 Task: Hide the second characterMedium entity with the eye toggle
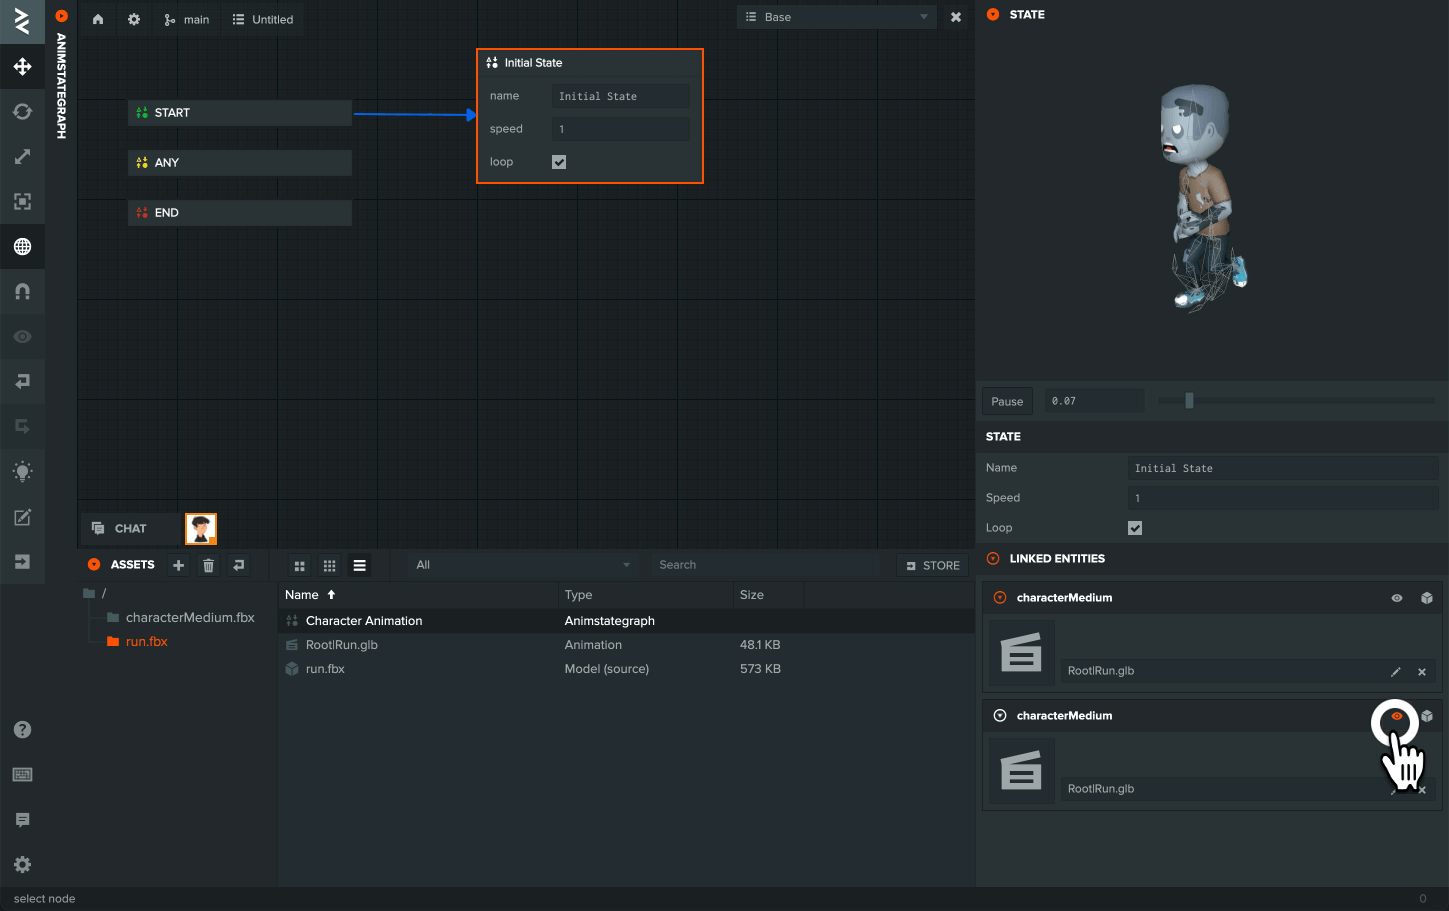coord(1395,716)
